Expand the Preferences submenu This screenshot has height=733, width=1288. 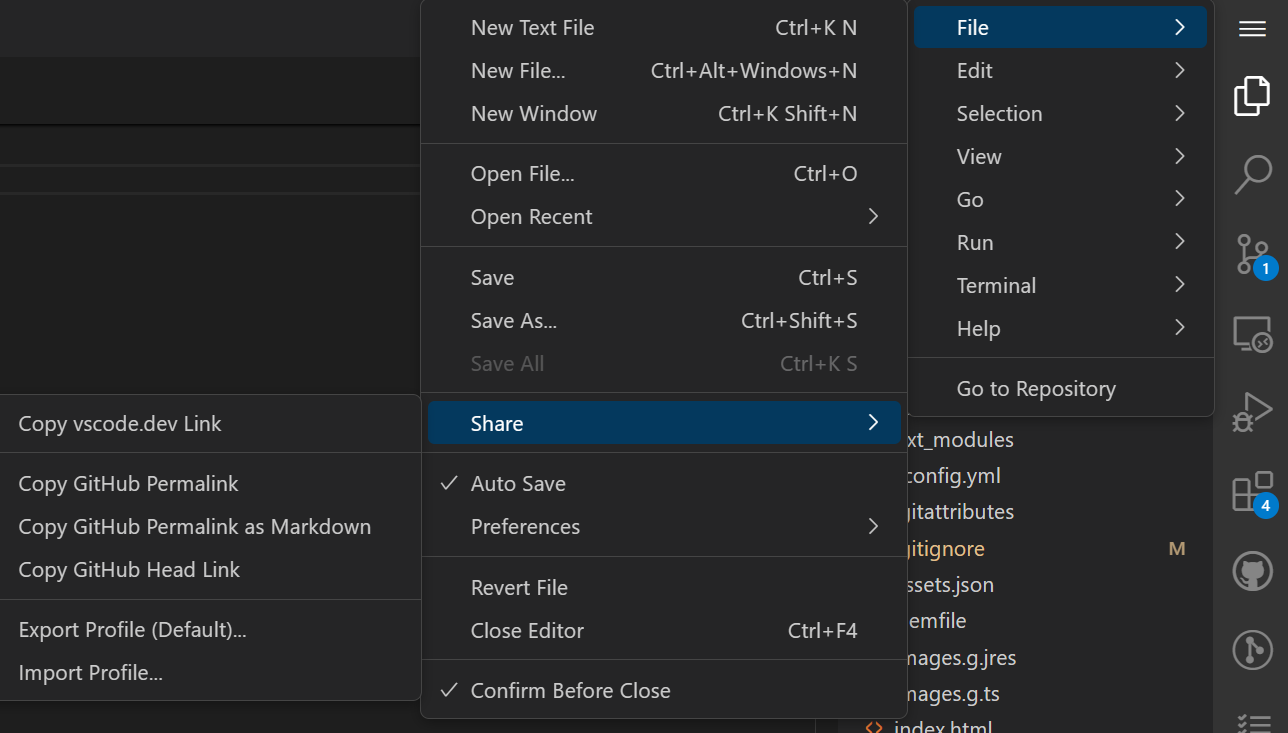(x=664, y=527)
